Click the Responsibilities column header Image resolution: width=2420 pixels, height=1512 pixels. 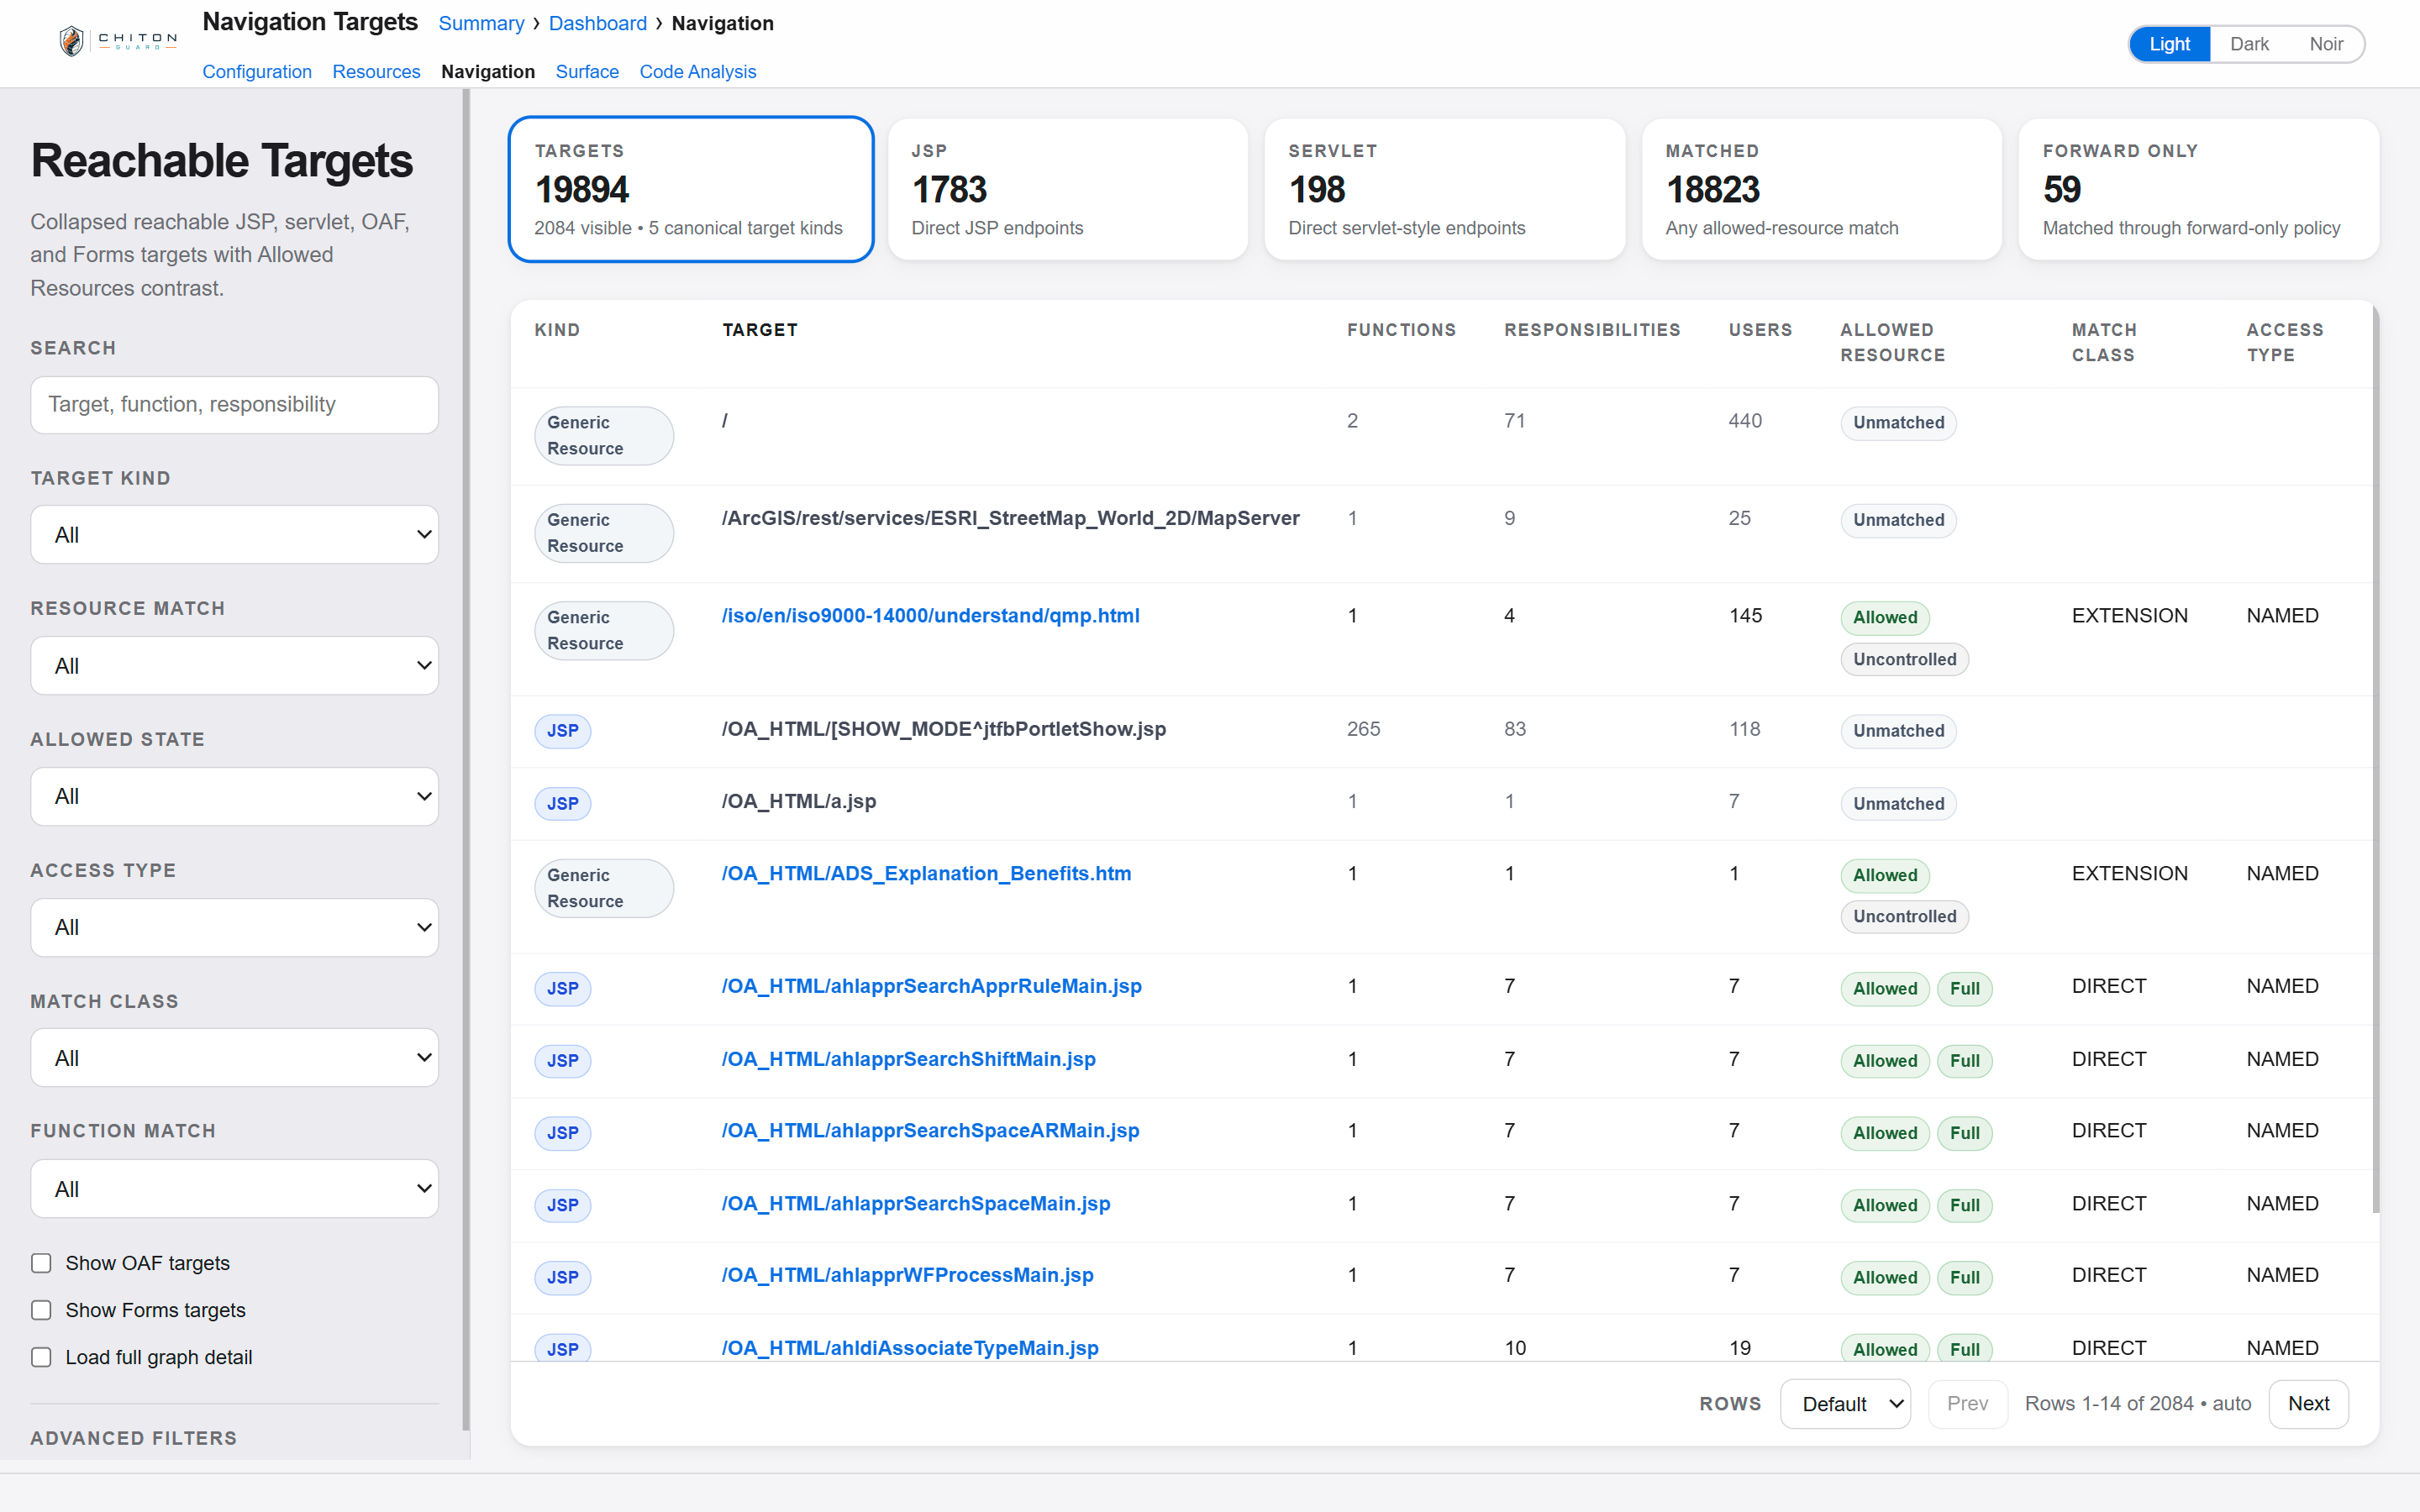[1592, 330]
